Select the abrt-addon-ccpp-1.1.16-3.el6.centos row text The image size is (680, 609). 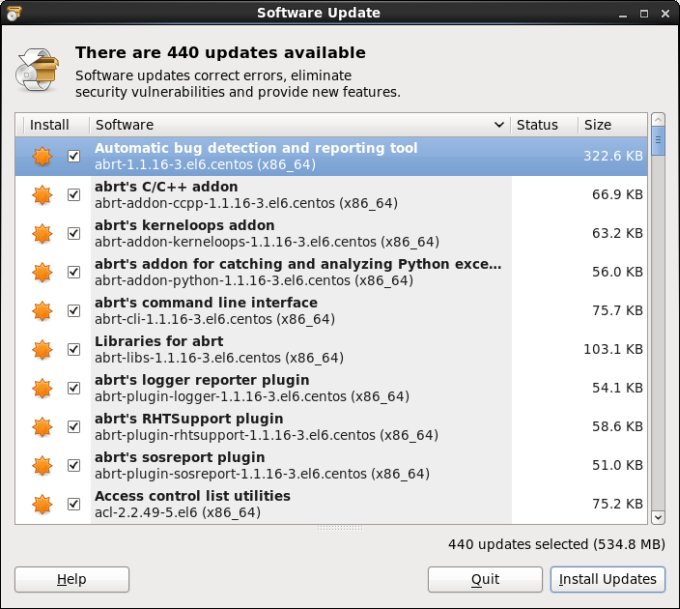(246, 203)
